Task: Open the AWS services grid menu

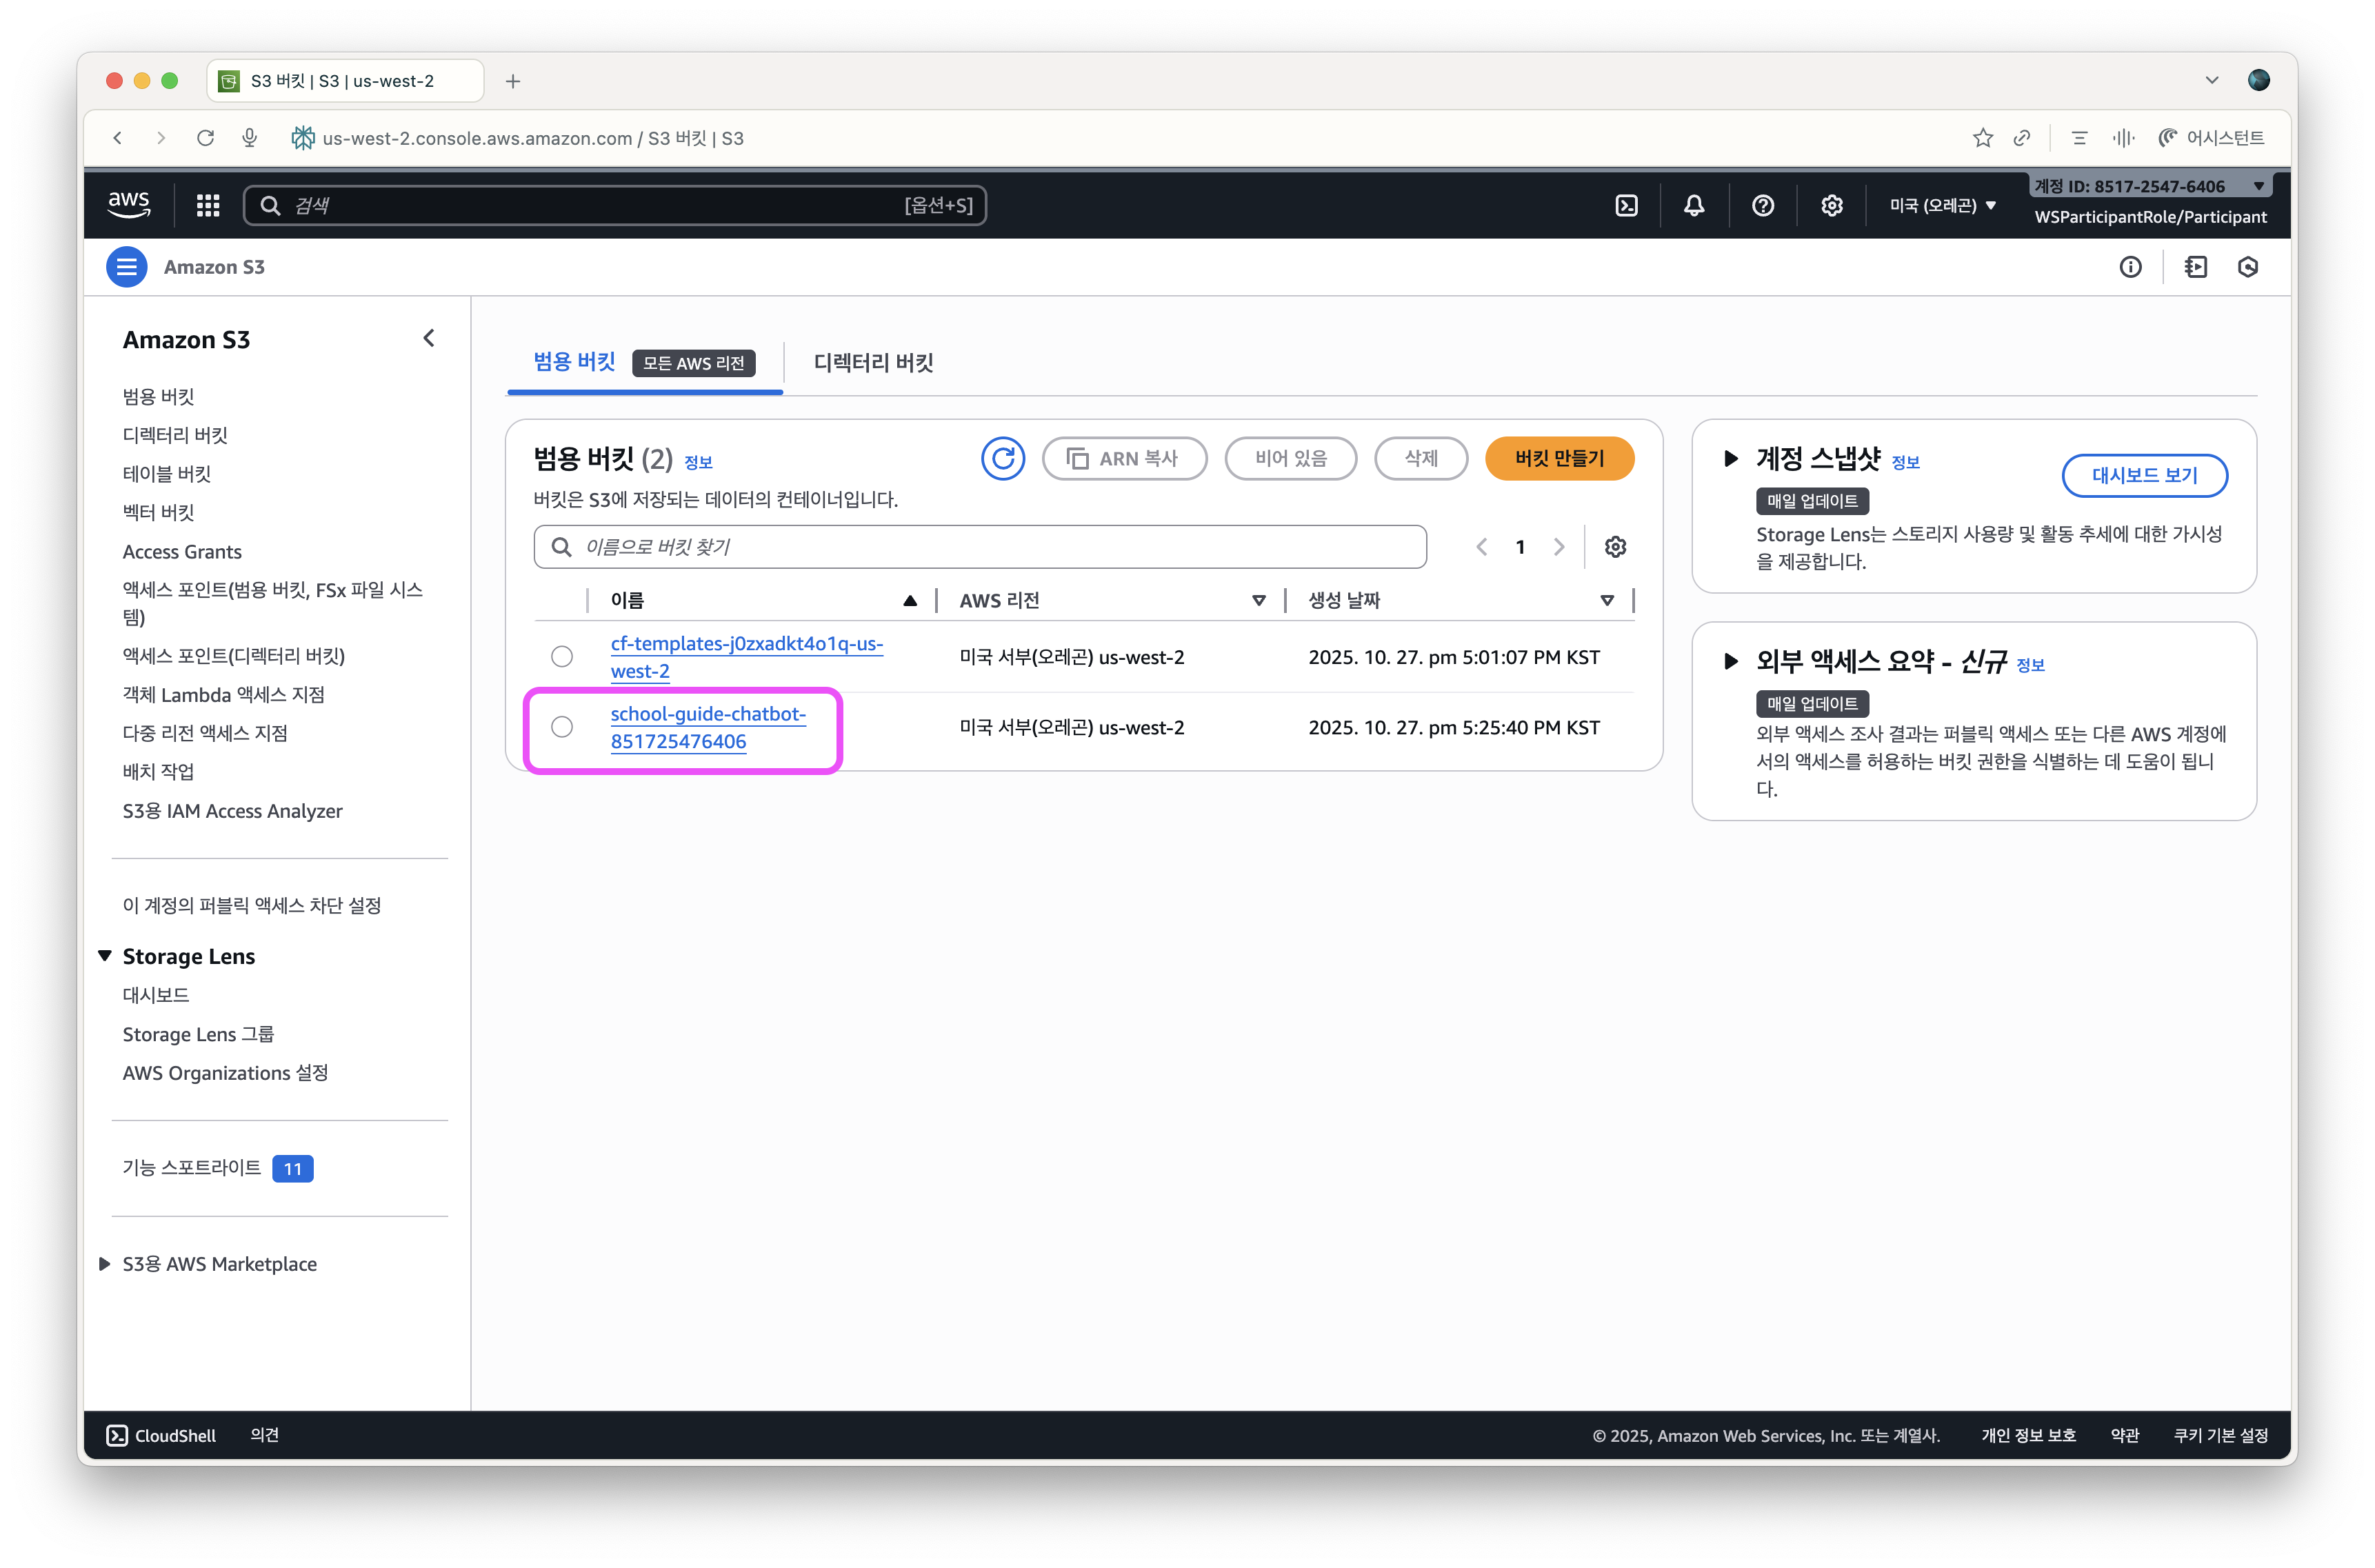Action: click(208, 205)
